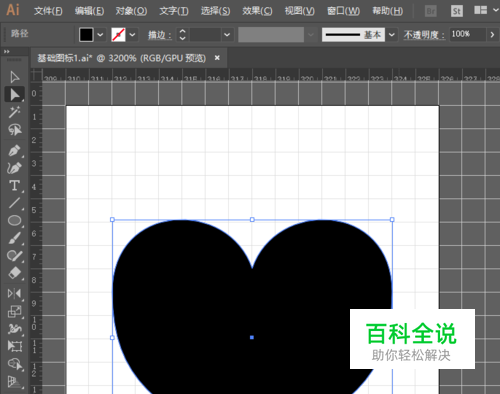
Task: Select the Shape Builder tool
Action: tap(14, 364)
